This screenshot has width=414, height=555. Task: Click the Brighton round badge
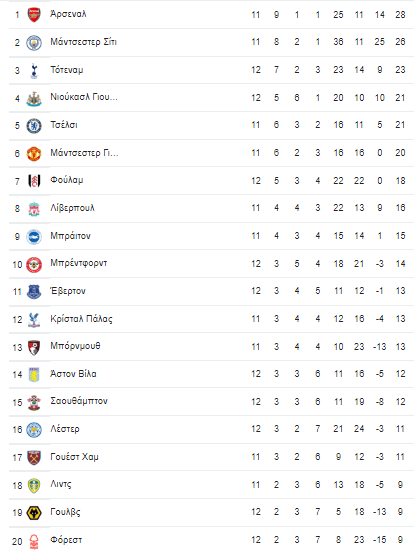click(34, 236)
